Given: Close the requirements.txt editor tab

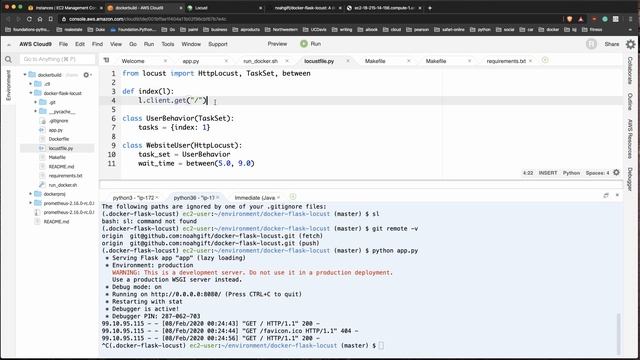Looking at the screenshot, I should [530, 61].
